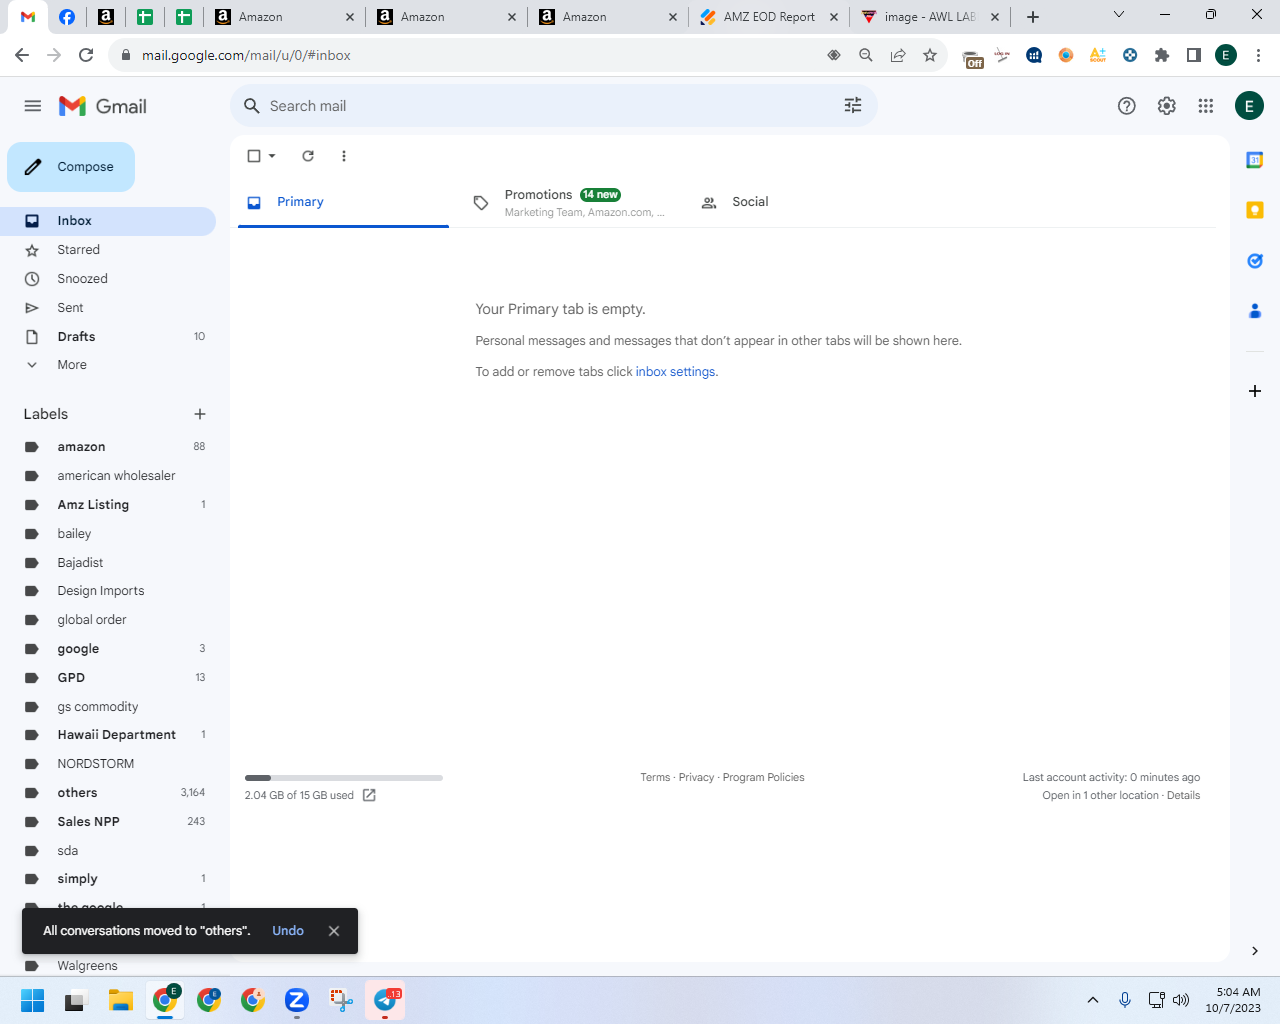
Task: Open the Gmail main menu hamburger icon
Action: point(33,106)
